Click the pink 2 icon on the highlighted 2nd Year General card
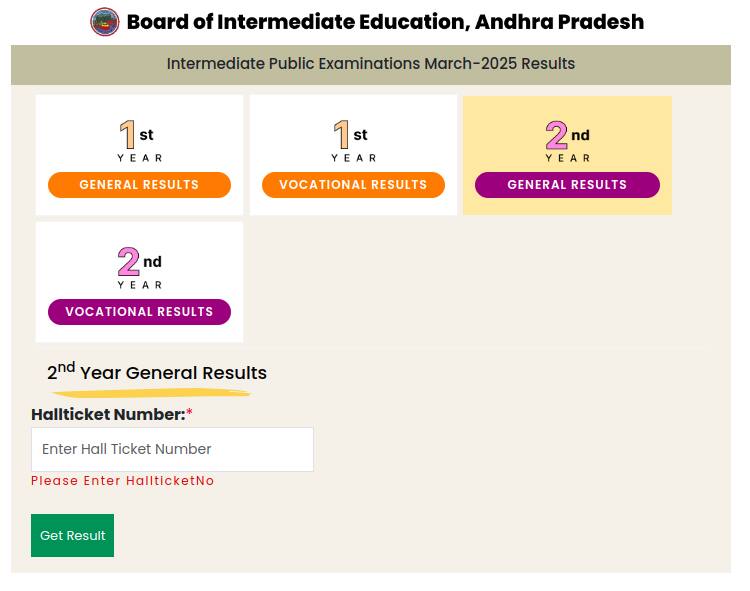Viewport: 750px width, 591px height. pyautogui.click(x=556, y=135)
